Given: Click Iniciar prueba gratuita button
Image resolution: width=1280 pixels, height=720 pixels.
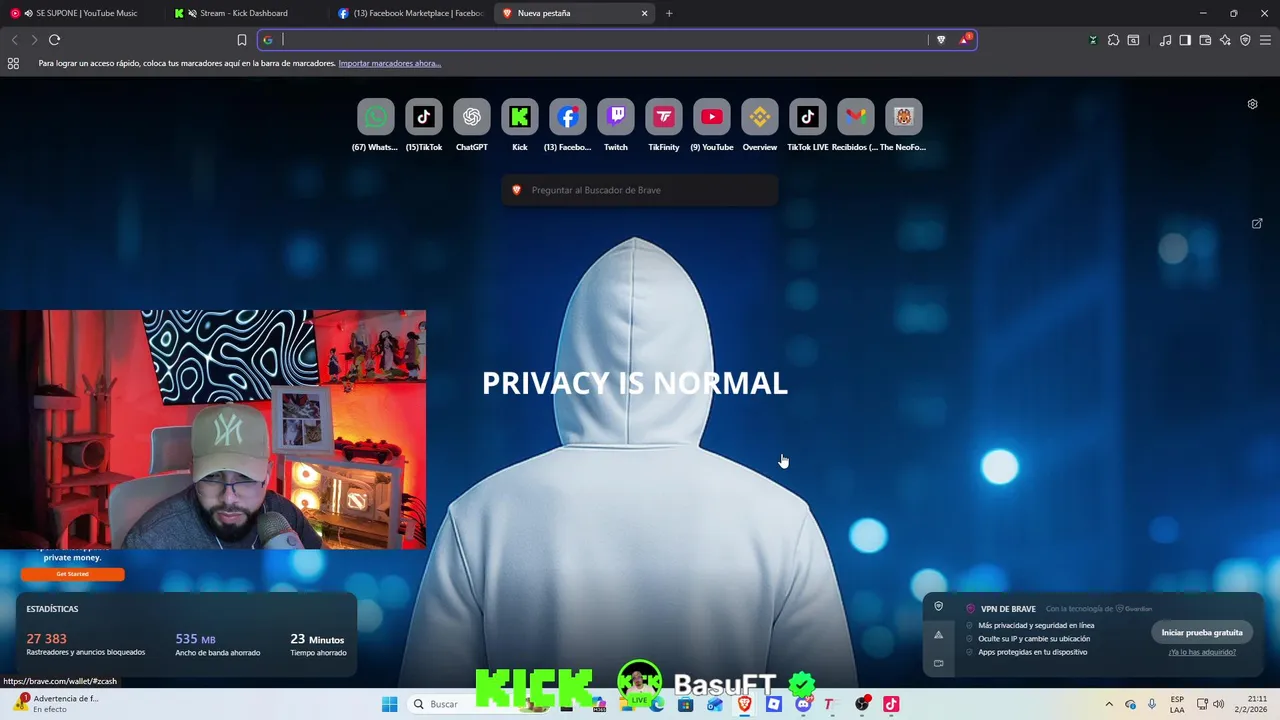Looking at the screenshot, I should 1202,632.
